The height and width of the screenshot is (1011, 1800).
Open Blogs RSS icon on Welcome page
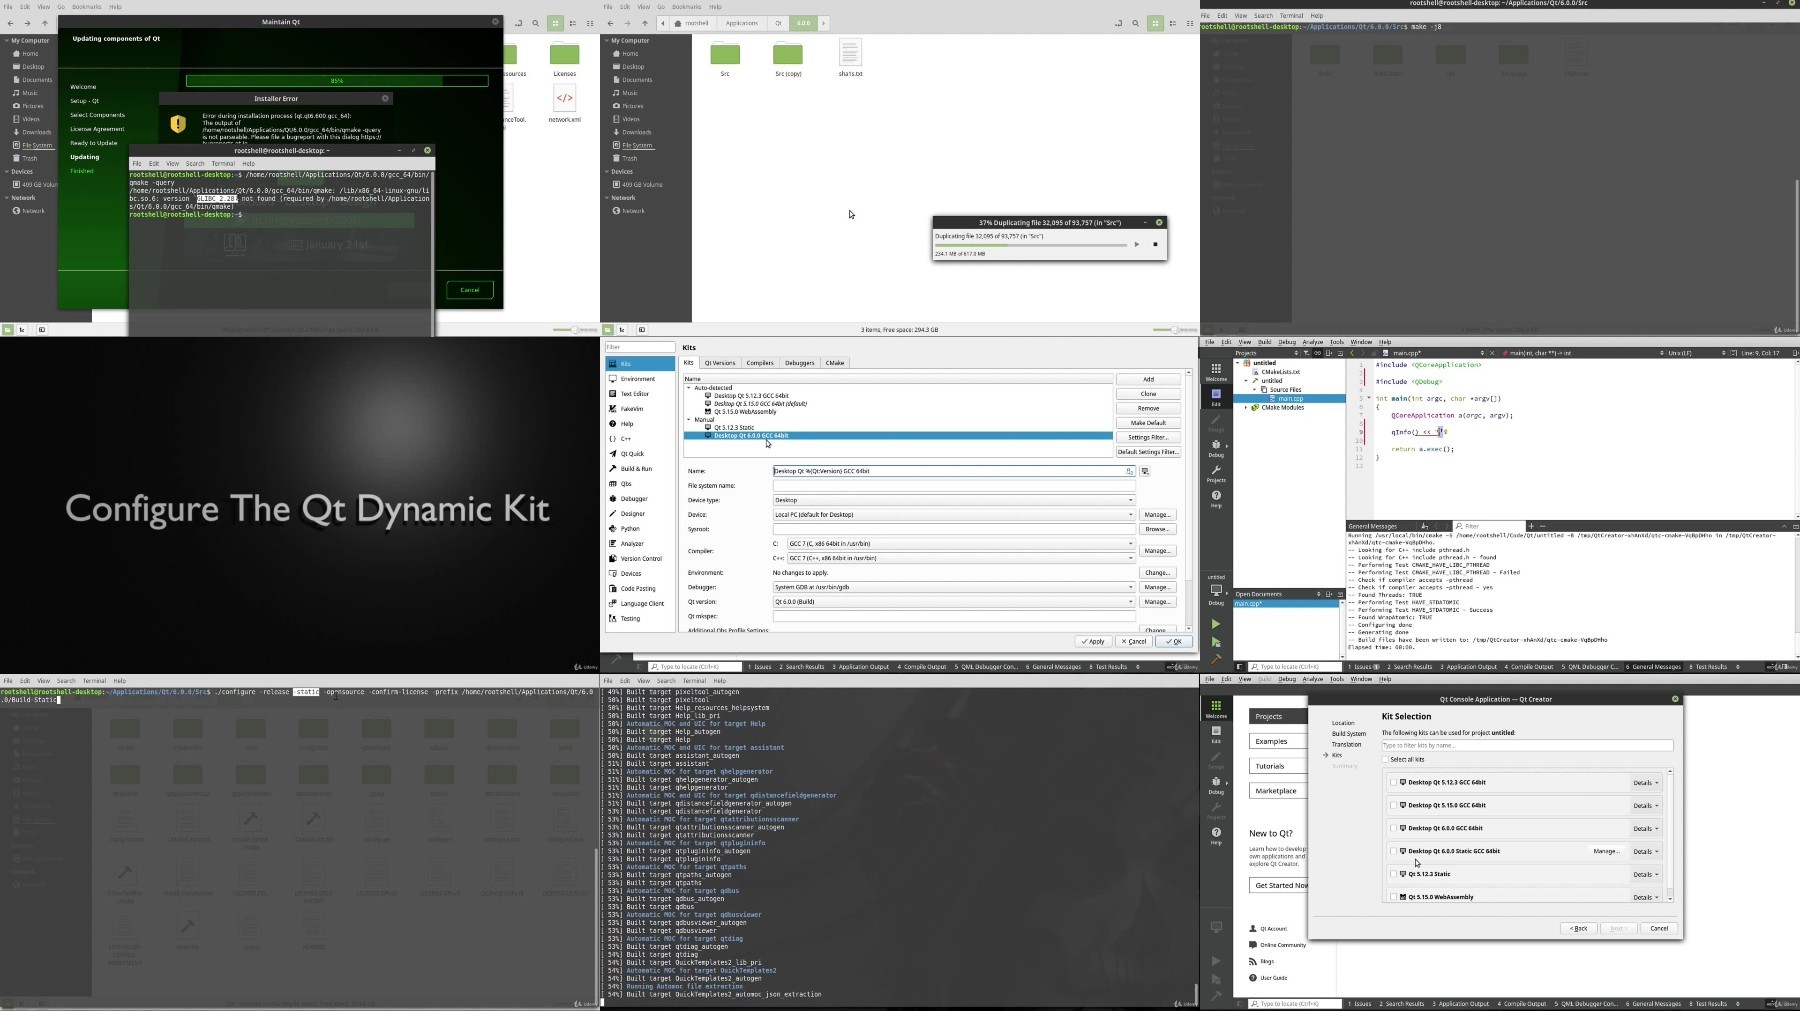click(x=1253, y=962)
